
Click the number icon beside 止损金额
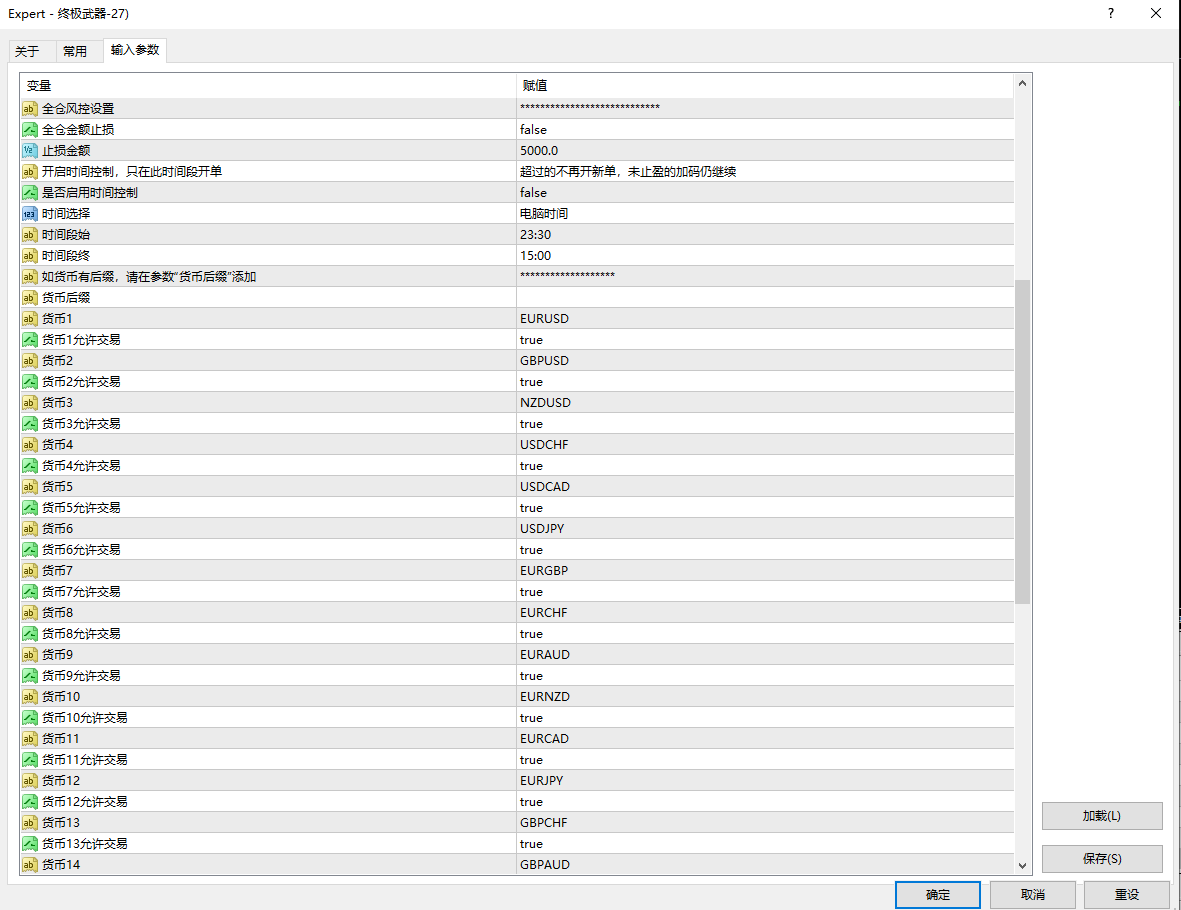(29, 151)
